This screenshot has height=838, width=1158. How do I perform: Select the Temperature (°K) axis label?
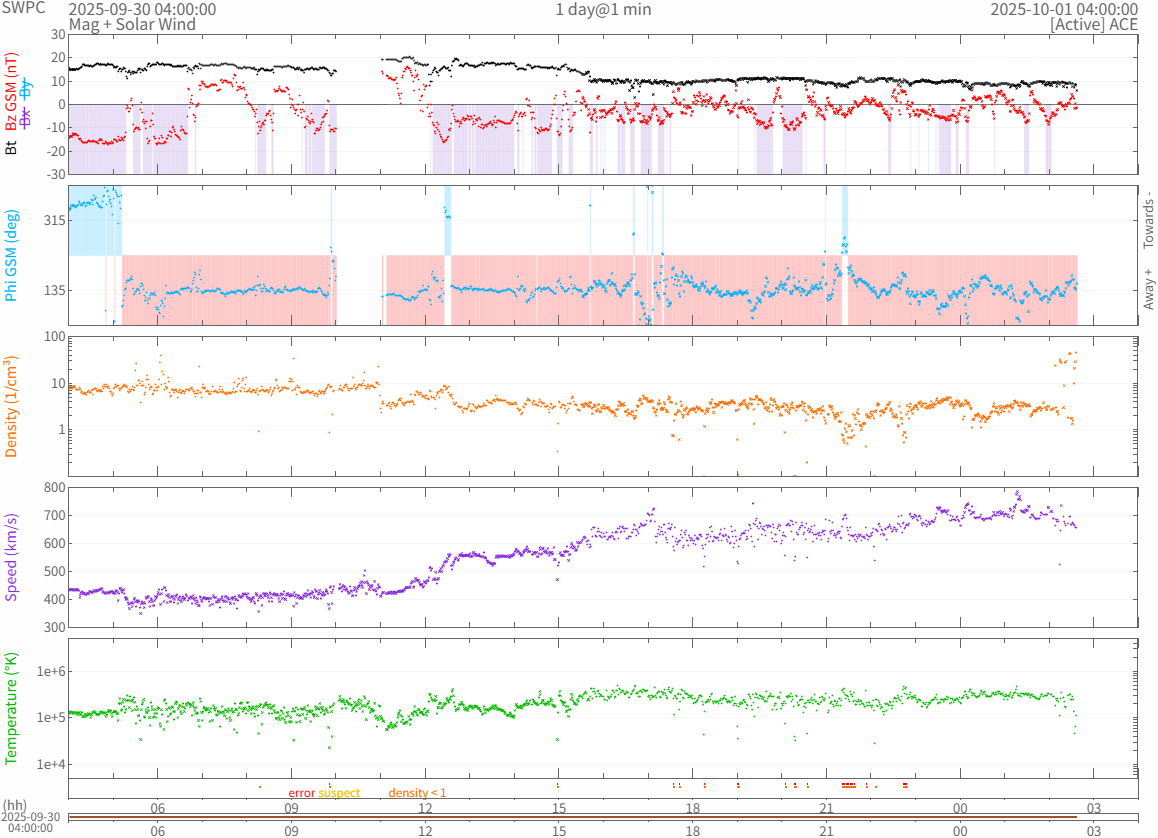click(12, 708)
